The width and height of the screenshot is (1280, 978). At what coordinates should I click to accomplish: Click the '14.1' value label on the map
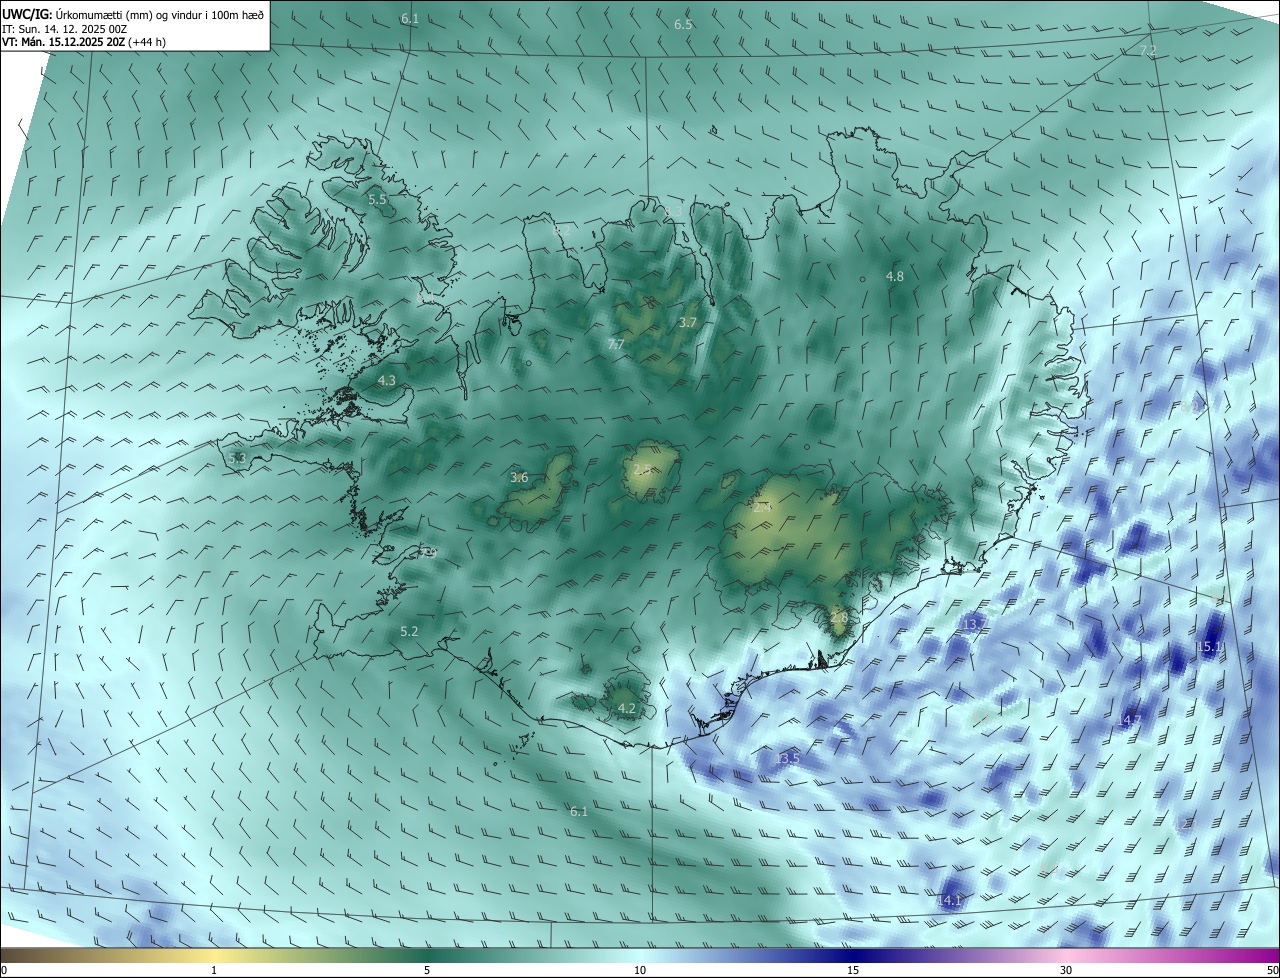point(949,901)
